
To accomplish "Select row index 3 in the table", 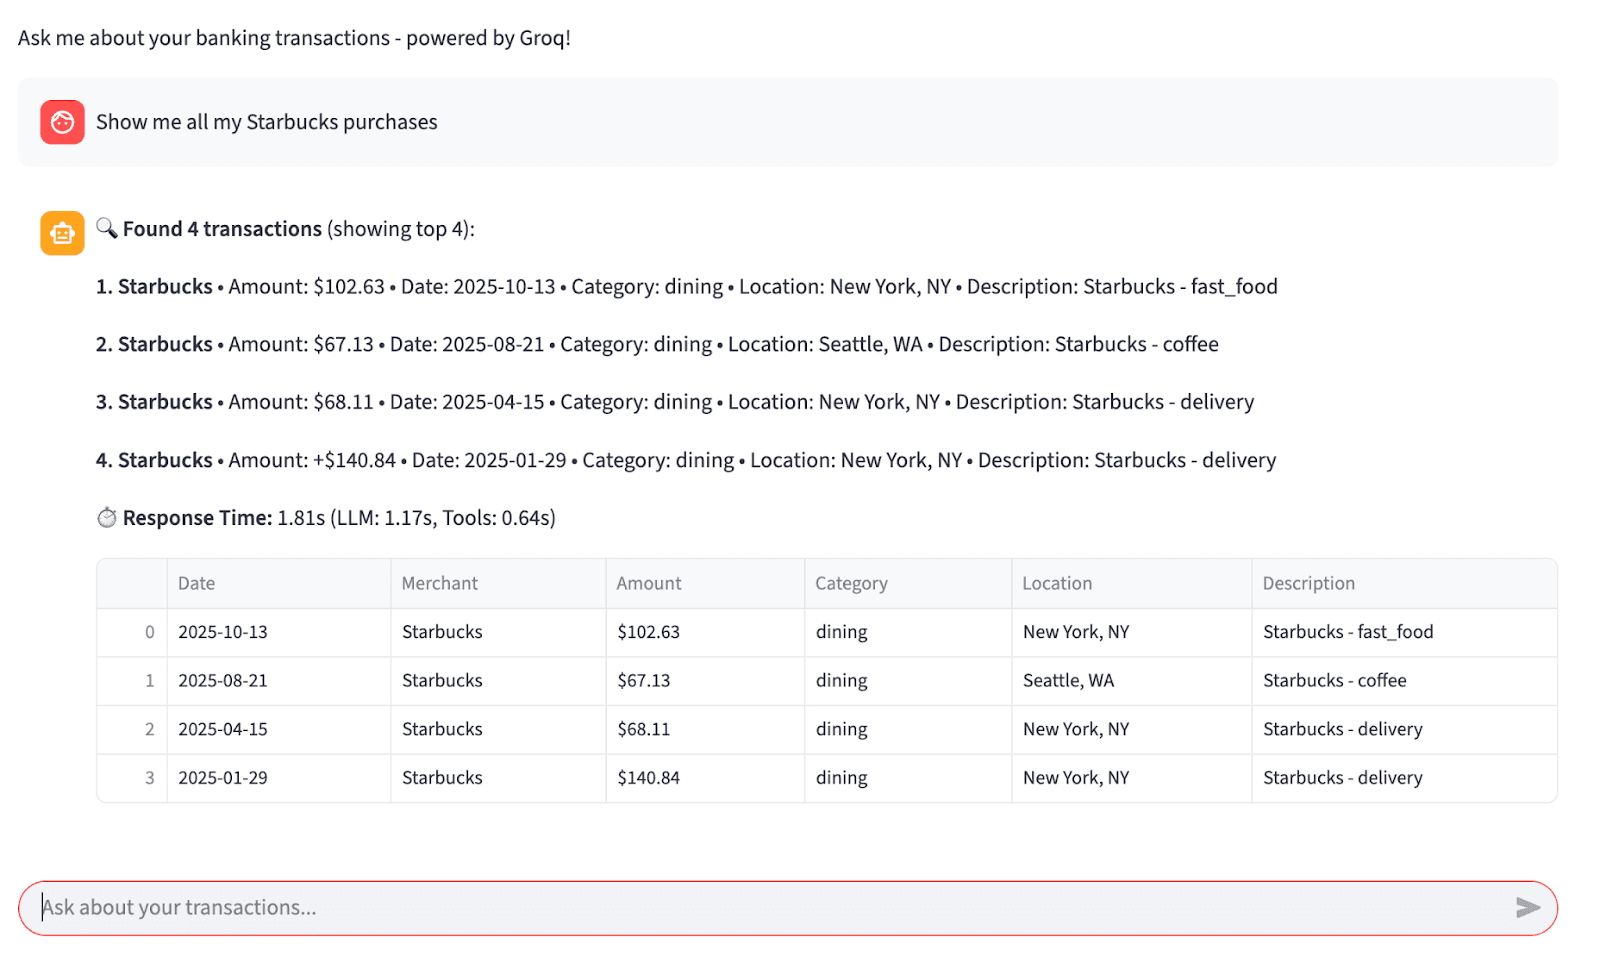I will click(149, 778).
